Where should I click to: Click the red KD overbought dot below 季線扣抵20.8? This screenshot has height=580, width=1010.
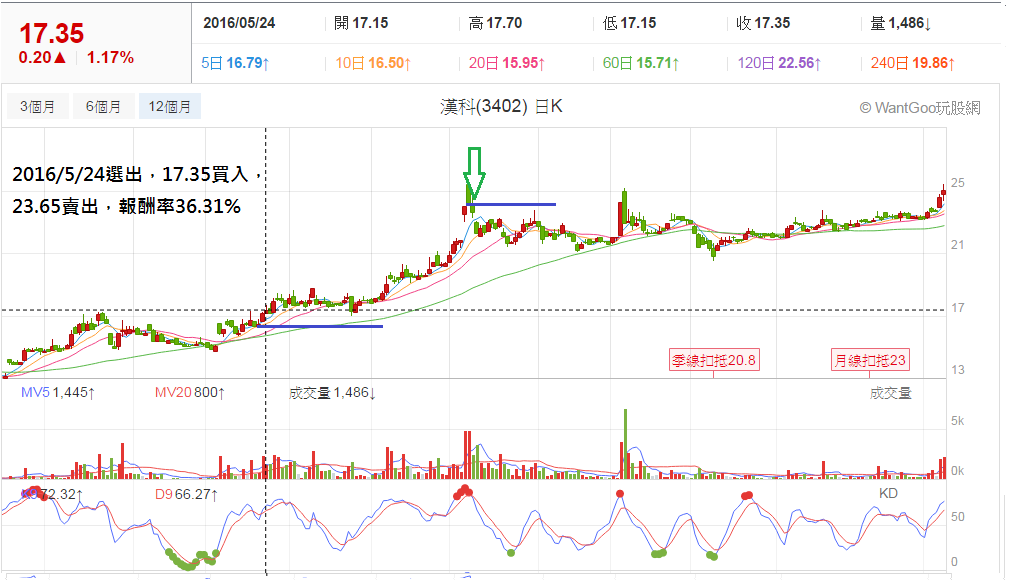tap(747, 496)
